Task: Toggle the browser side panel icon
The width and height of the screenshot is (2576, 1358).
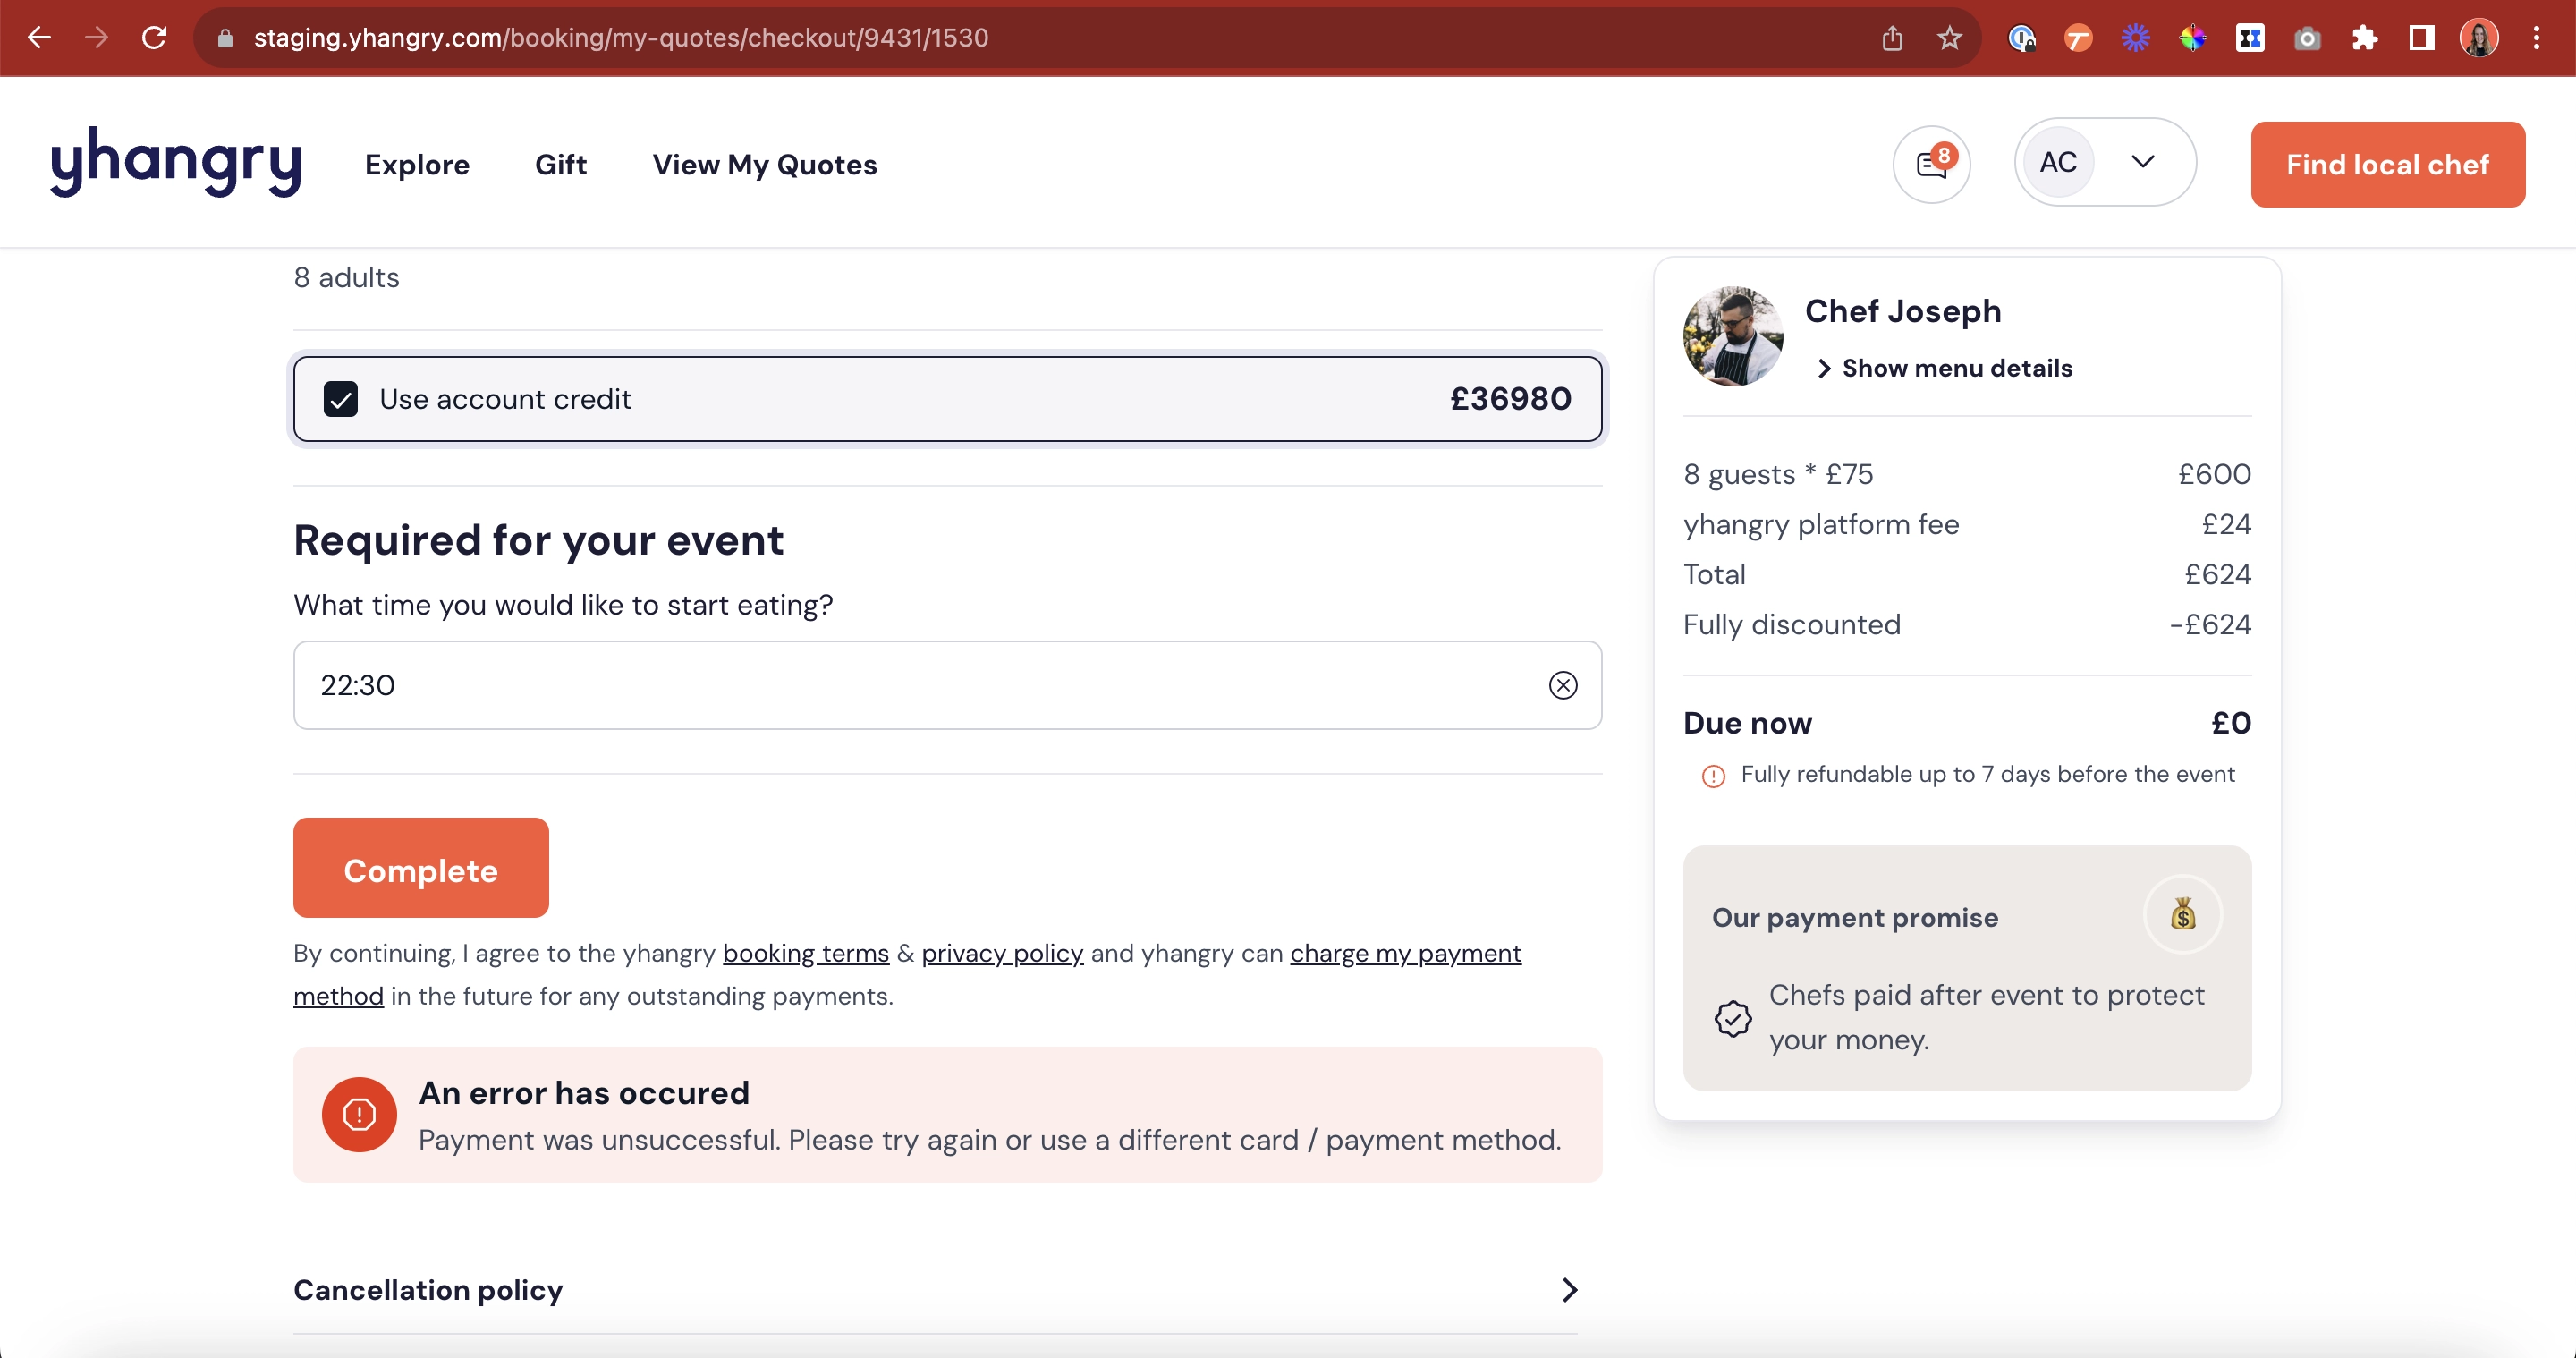Action: pyautogui.click(x=2421, y=38)
